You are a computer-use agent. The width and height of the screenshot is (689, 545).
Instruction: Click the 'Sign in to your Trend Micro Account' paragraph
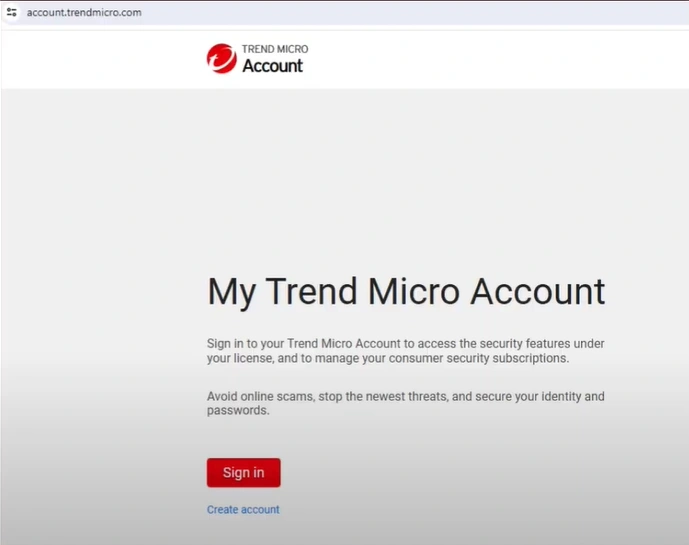[x=406, y=351]
